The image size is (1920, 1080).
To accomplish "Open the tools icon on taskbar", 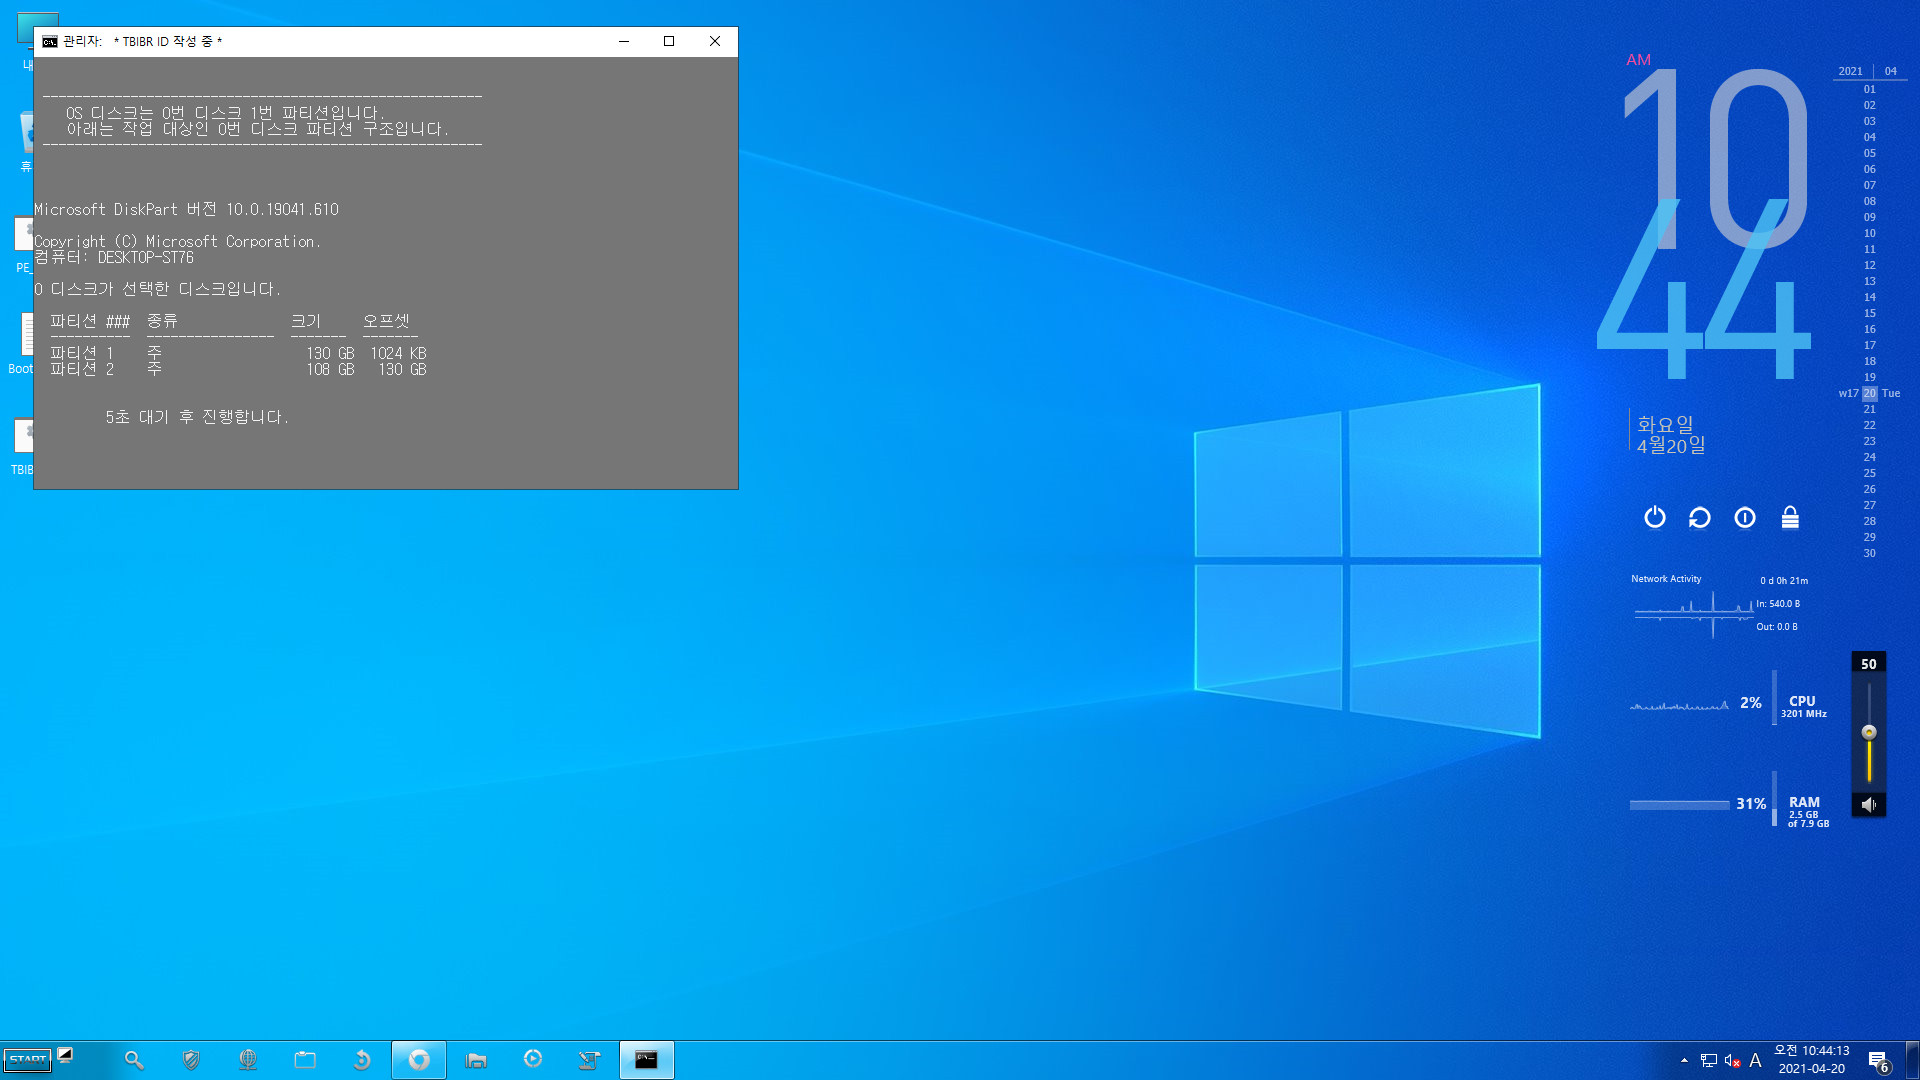I will [590, 1060].
